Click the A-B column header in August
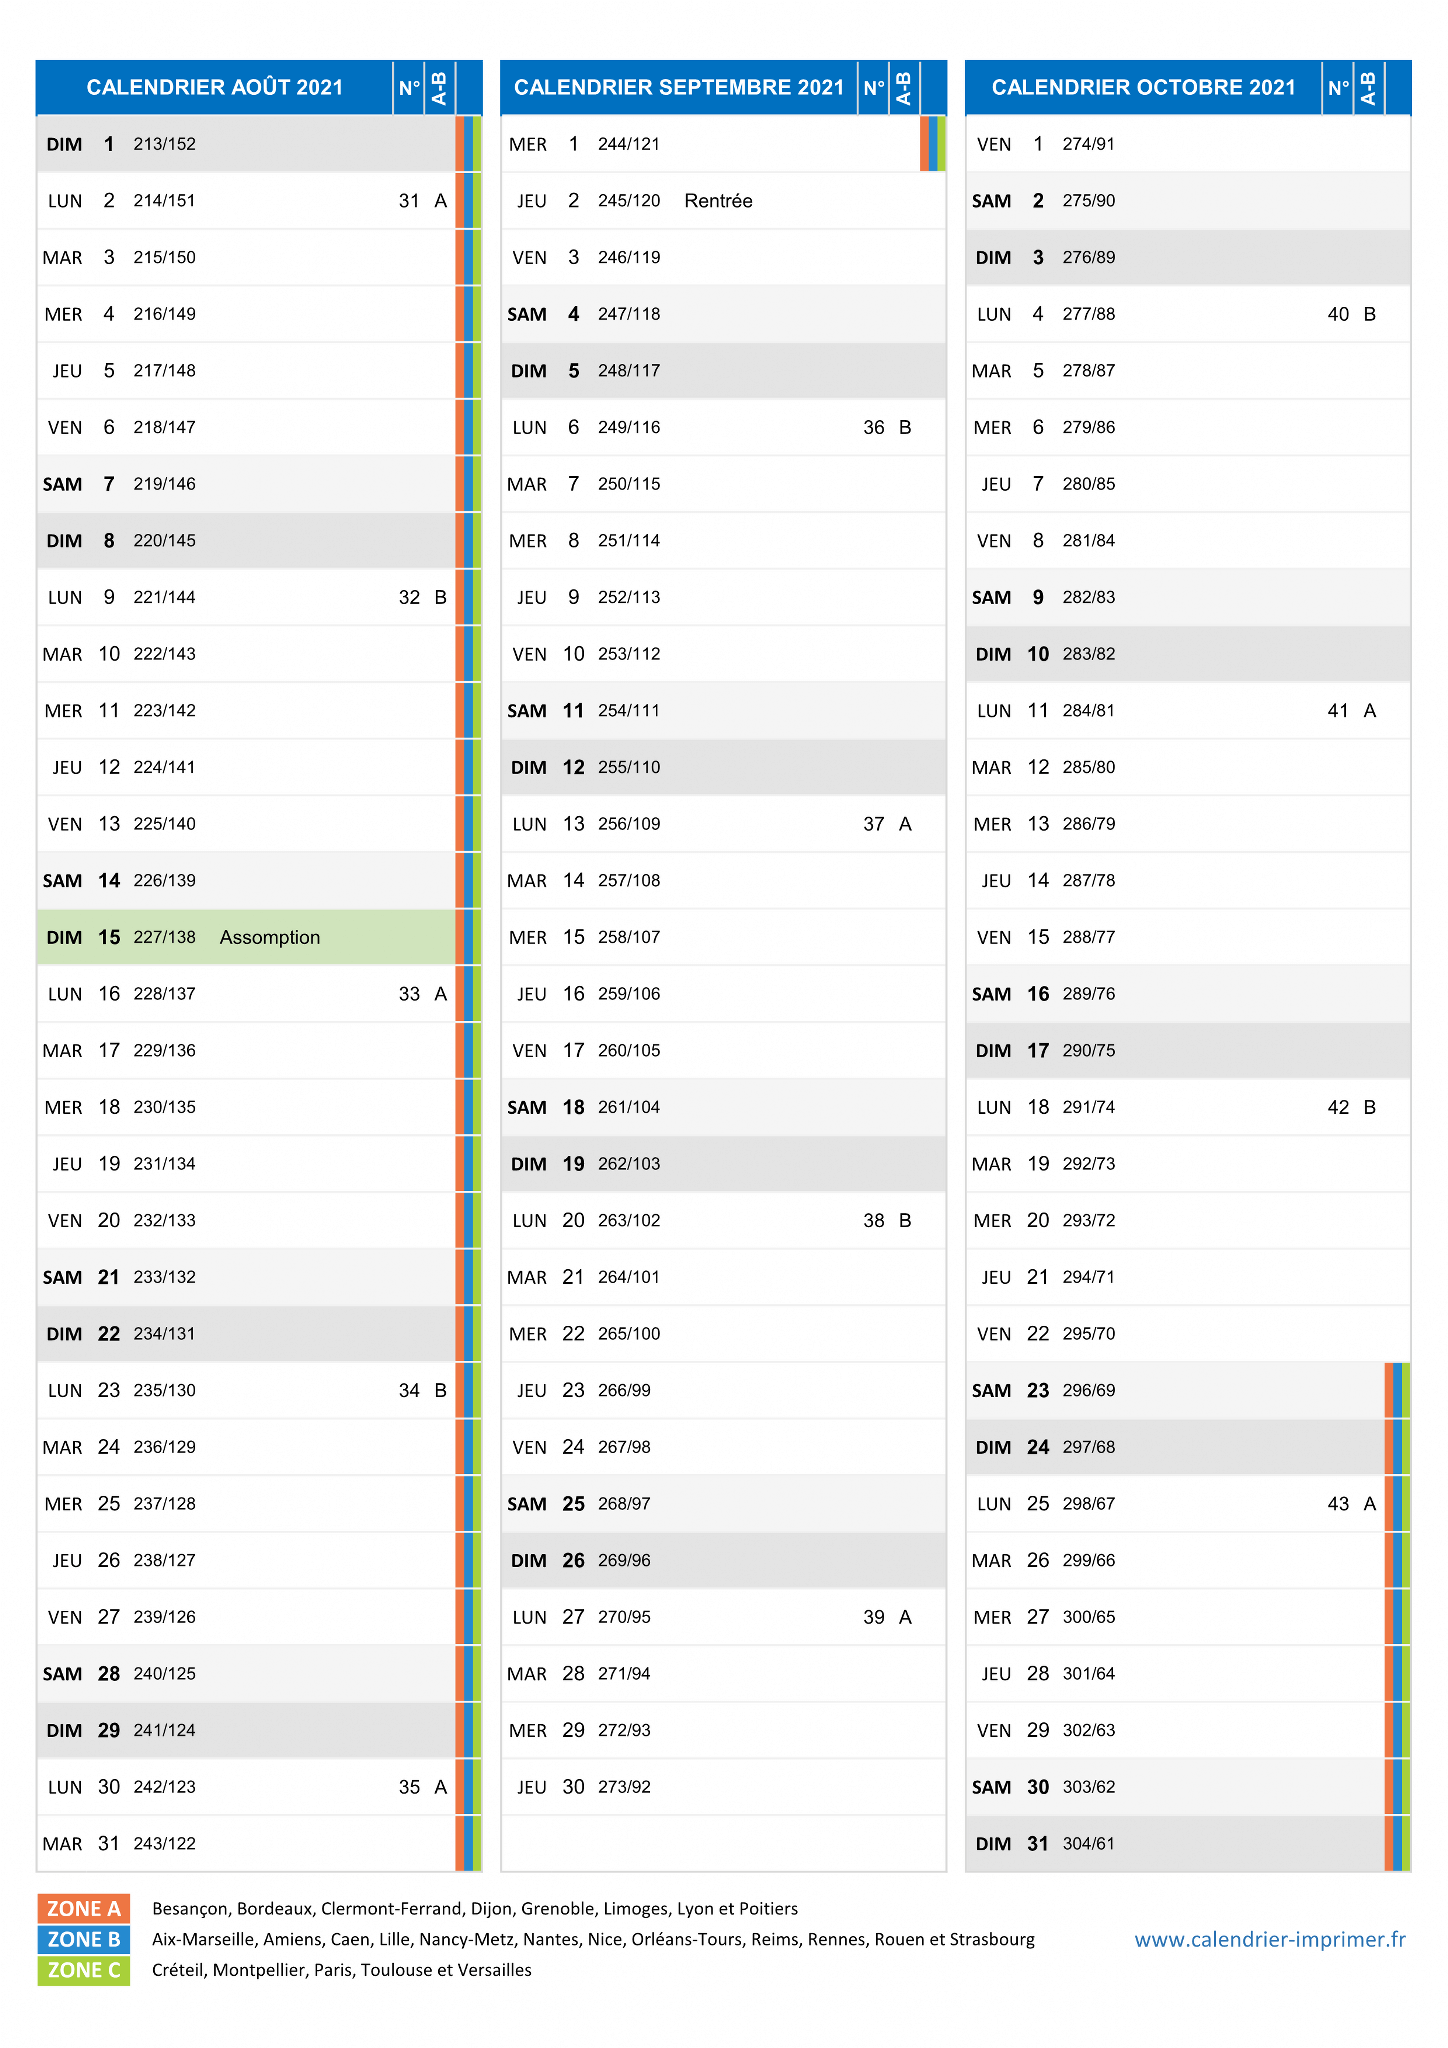This screenshot has width=1448, height=2048. click(x=440, y=88)
